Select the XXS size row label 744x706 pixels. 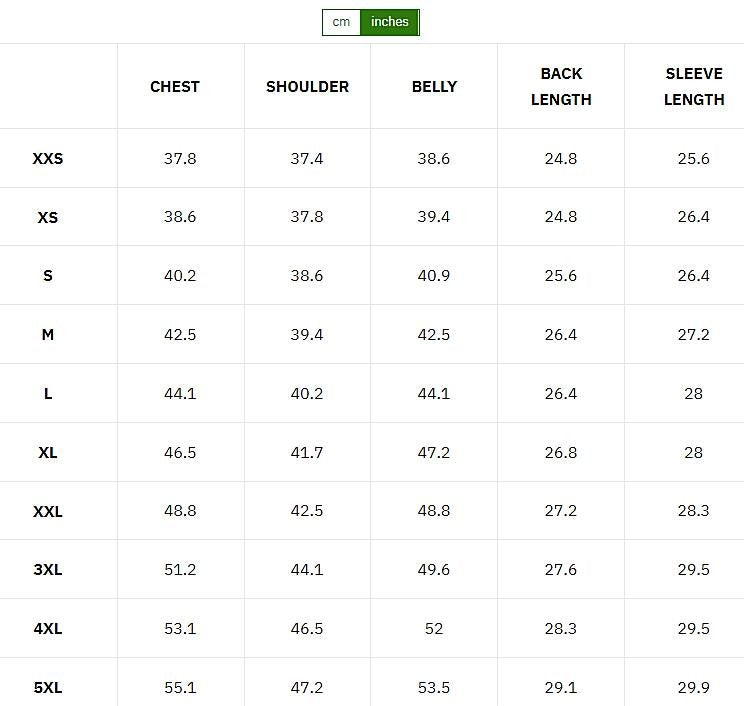pos(48,159)
